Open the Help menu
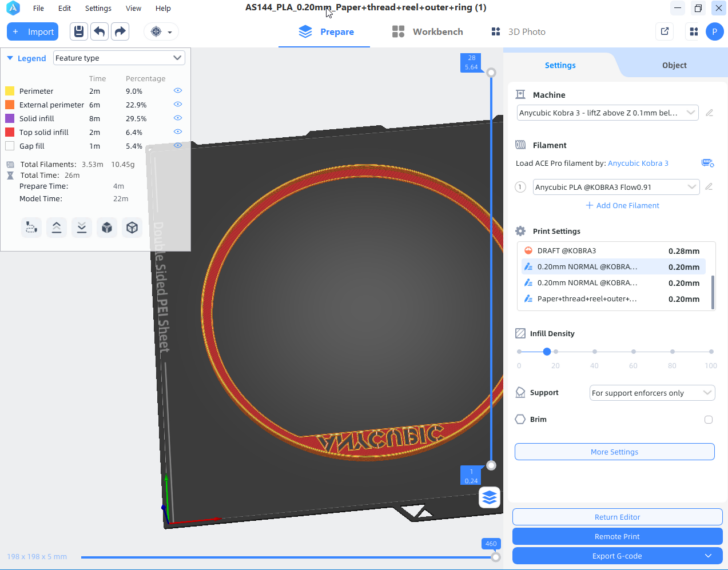Image resolution: width=728 pixels, height=570 pixels. (163, 8)
